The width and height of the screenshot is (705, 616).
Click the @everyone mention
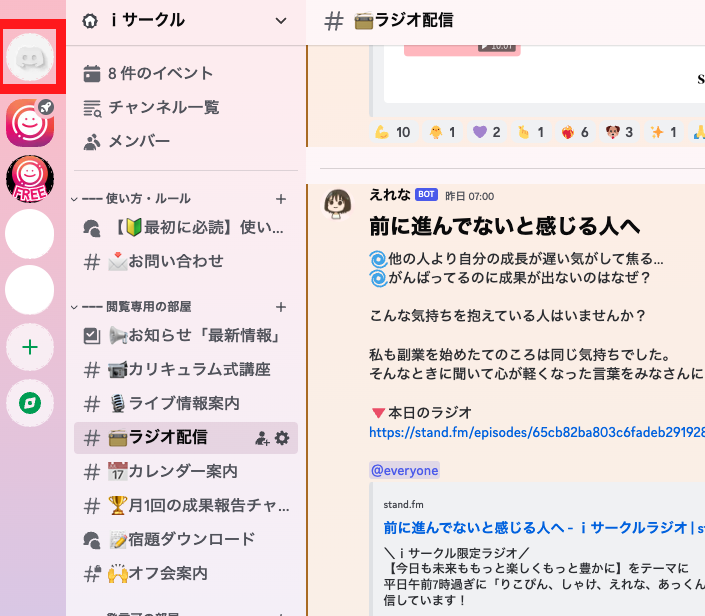pyautogui.click(x=405, y=471)
